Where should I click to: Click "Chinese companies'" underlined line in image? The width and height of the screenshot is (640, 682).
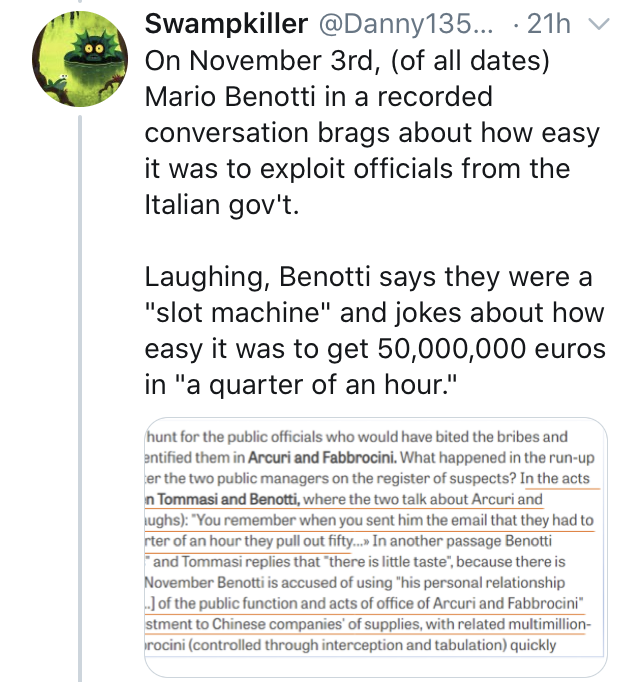pos(368,624)
